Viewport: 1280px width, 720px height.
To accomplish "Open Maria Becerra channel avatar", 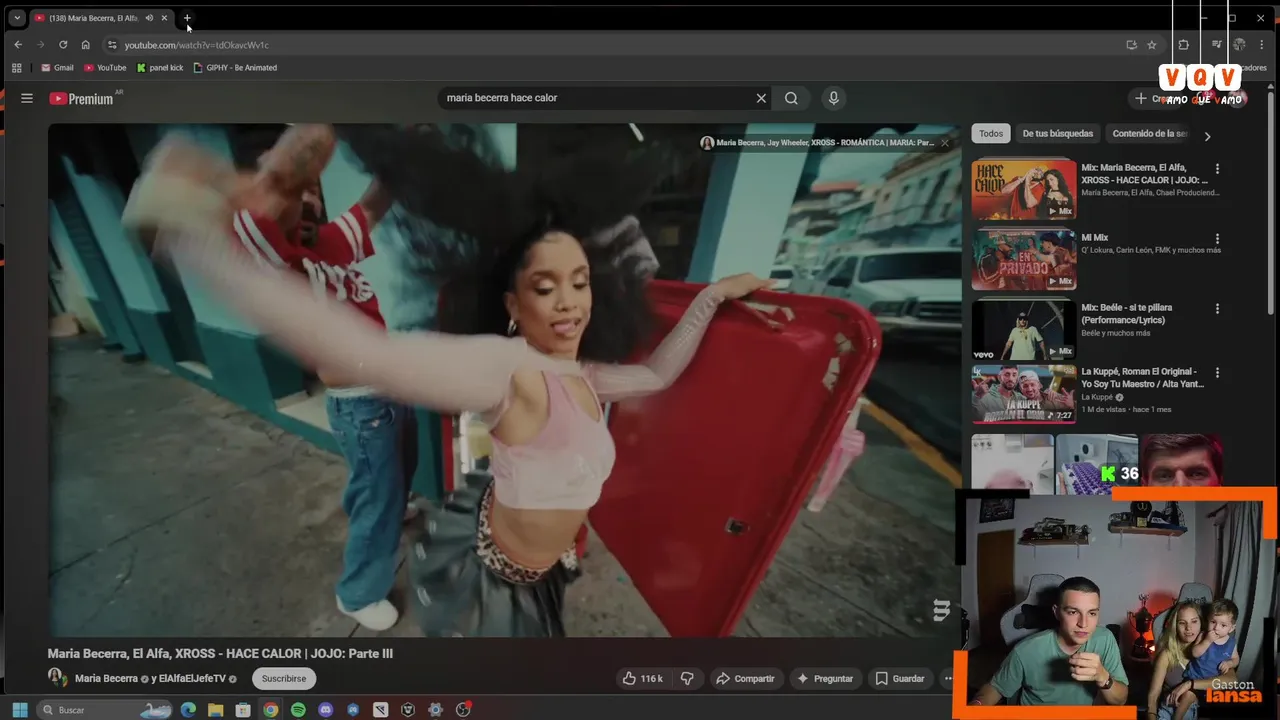I will 57,678.
